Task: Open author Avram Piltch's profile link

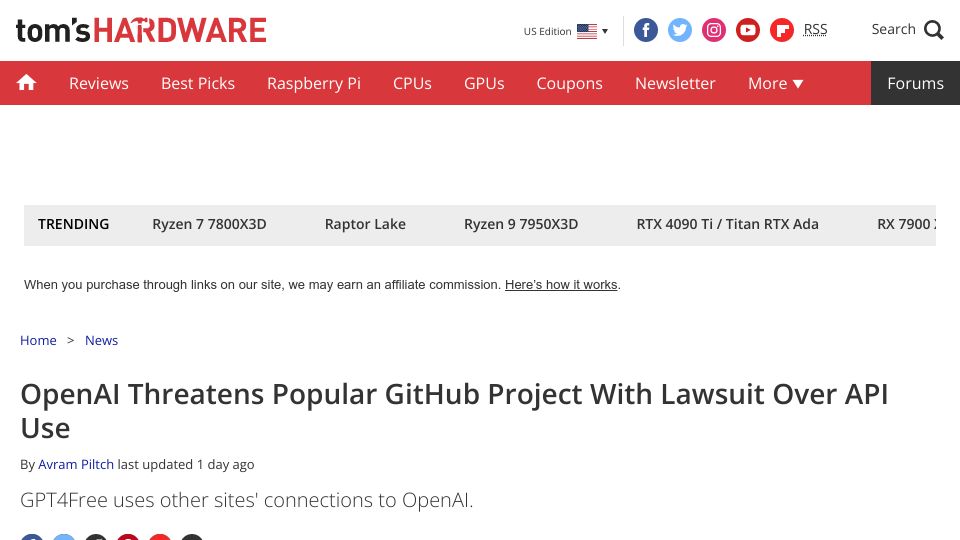Action: click(76, 465)
